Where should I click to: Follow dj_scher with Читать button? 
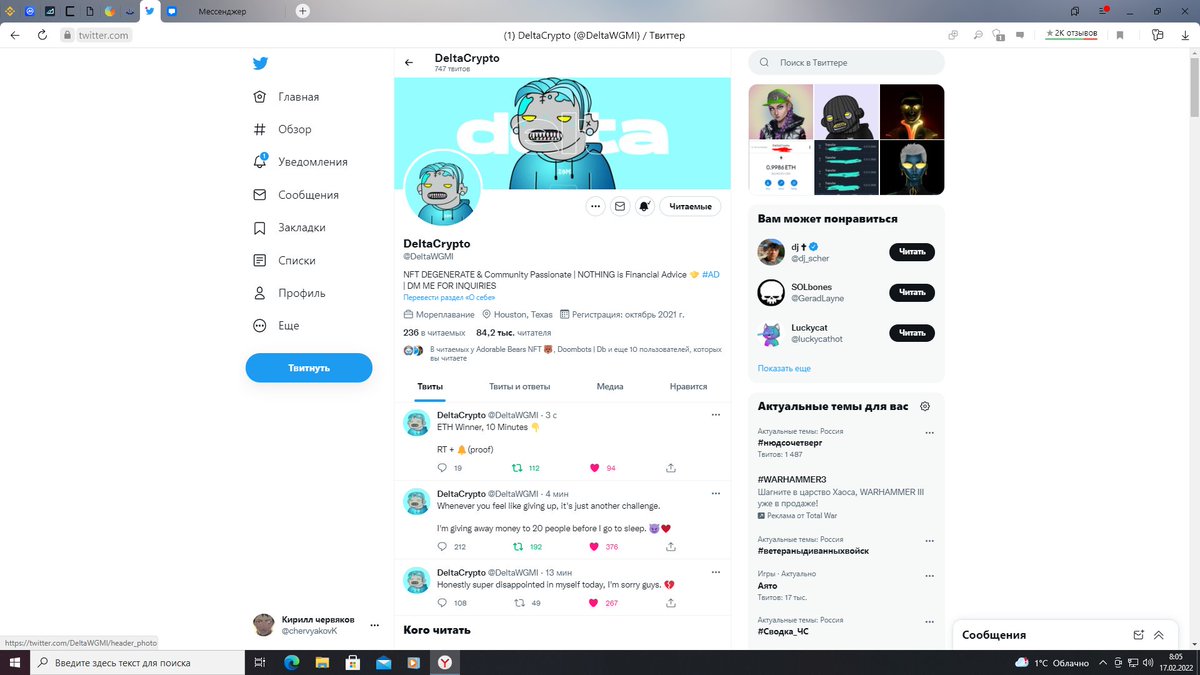click(912, 252)
